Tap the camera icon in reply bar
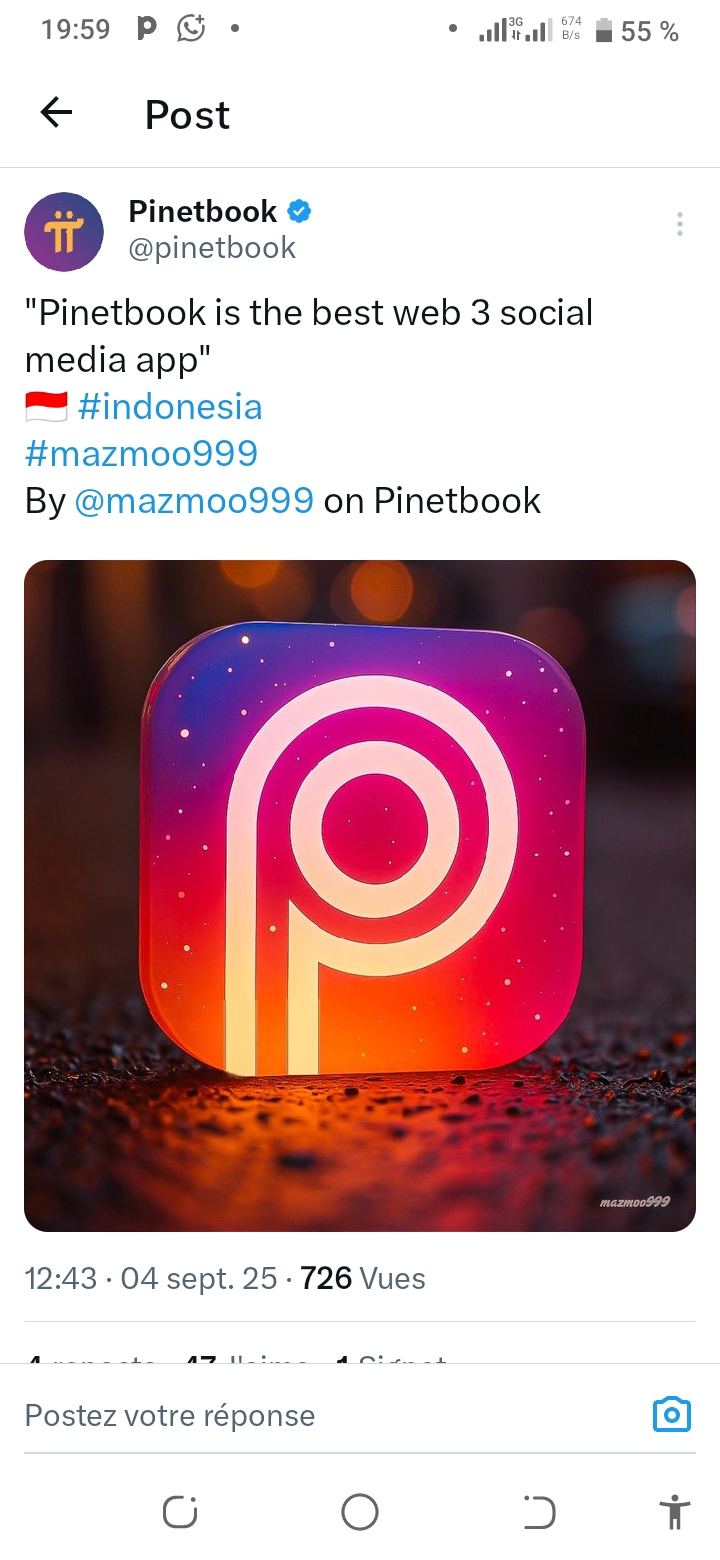This screenshot has height=1560, width=720. tap(672, 1414)
